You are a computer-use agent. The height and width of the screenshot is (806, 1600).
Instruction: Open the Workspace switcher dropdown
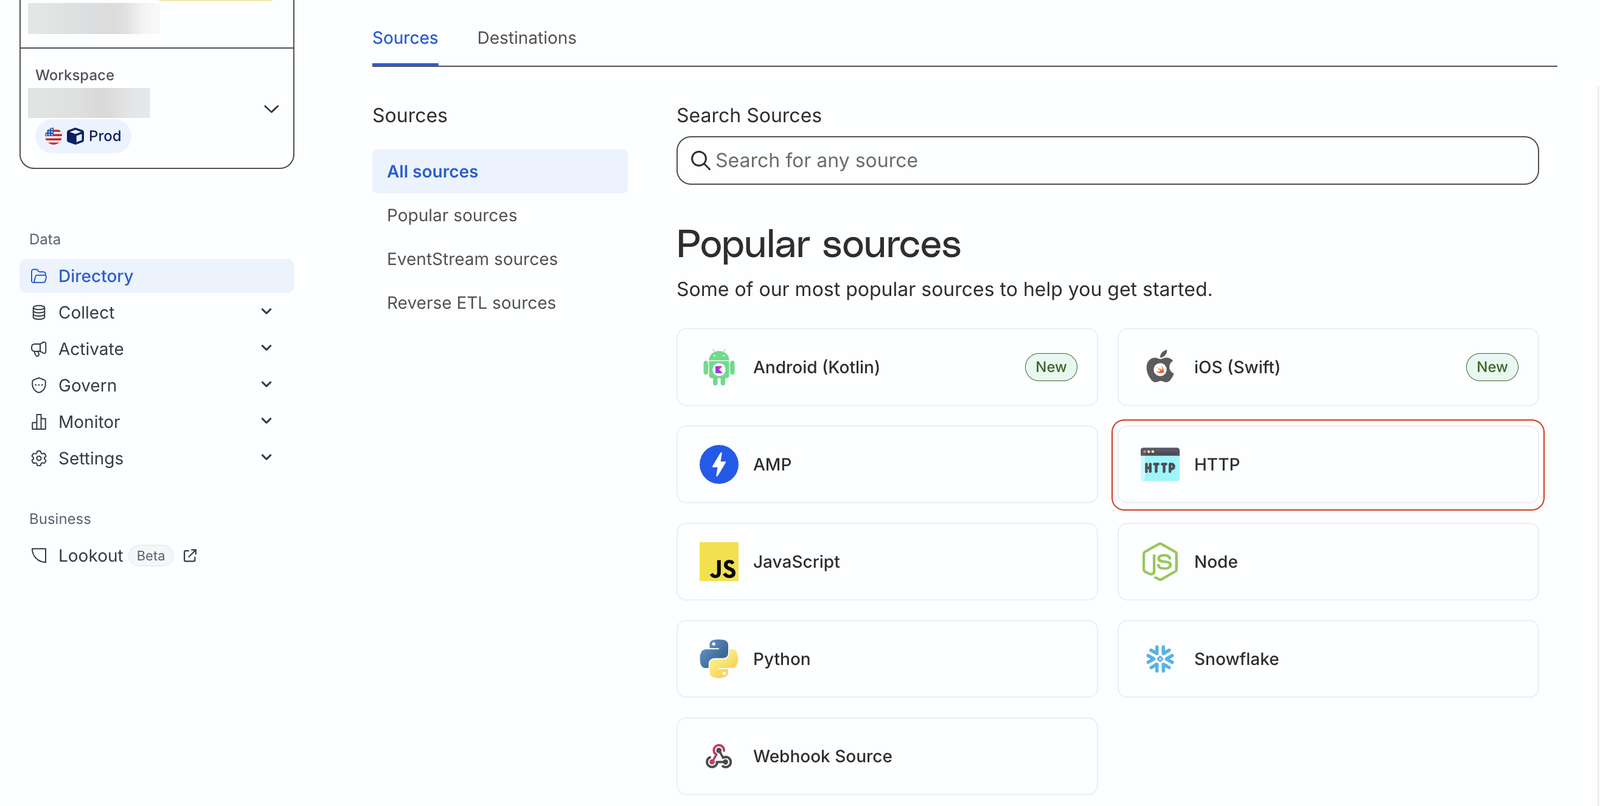click(271, 109)
